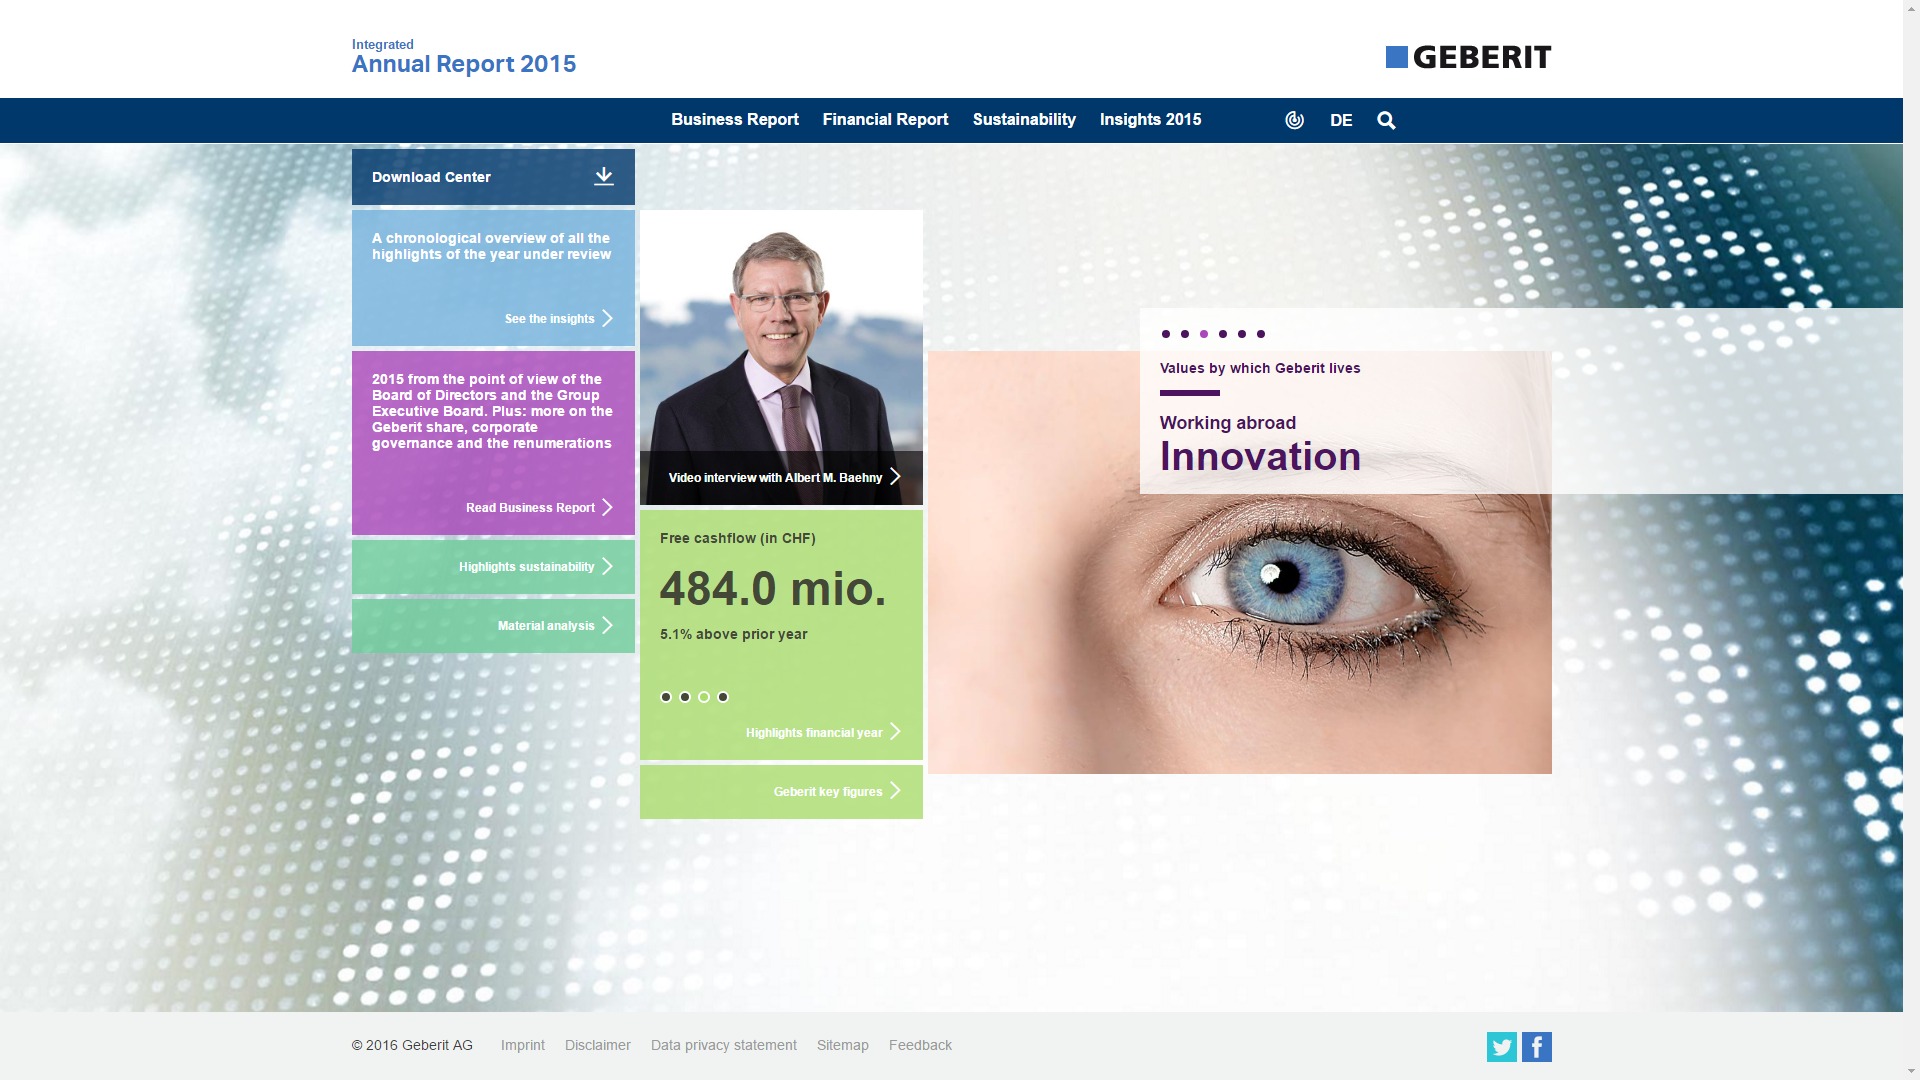
Task: Expand the Highlights sustainability tile arrow
Action: 607,567
